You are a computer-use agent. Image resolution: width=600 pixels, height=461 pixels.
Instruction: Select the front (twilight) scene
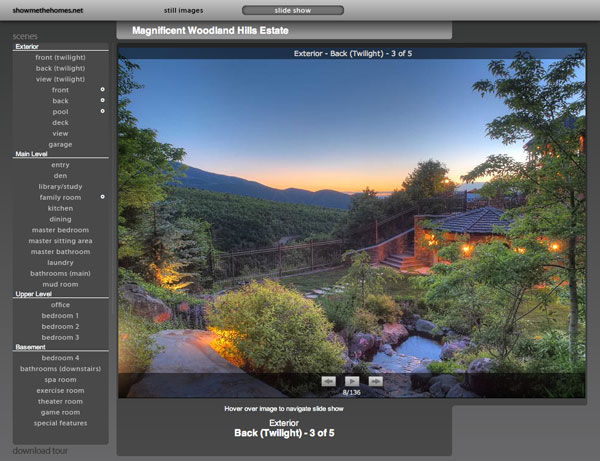pos(60,57)
